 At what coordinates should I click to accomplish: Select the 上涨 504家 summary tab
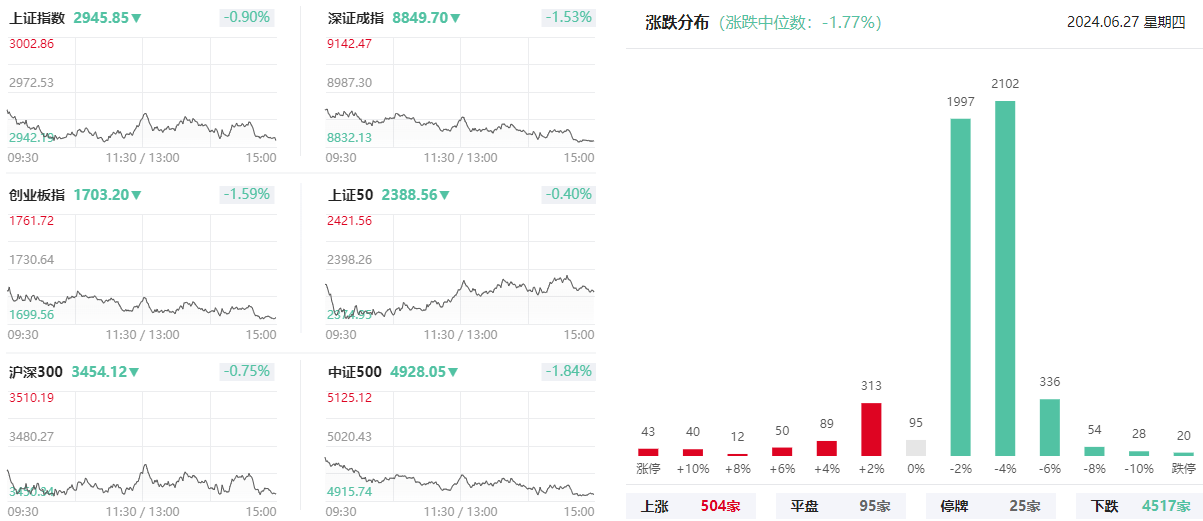[x=691, y=506]
